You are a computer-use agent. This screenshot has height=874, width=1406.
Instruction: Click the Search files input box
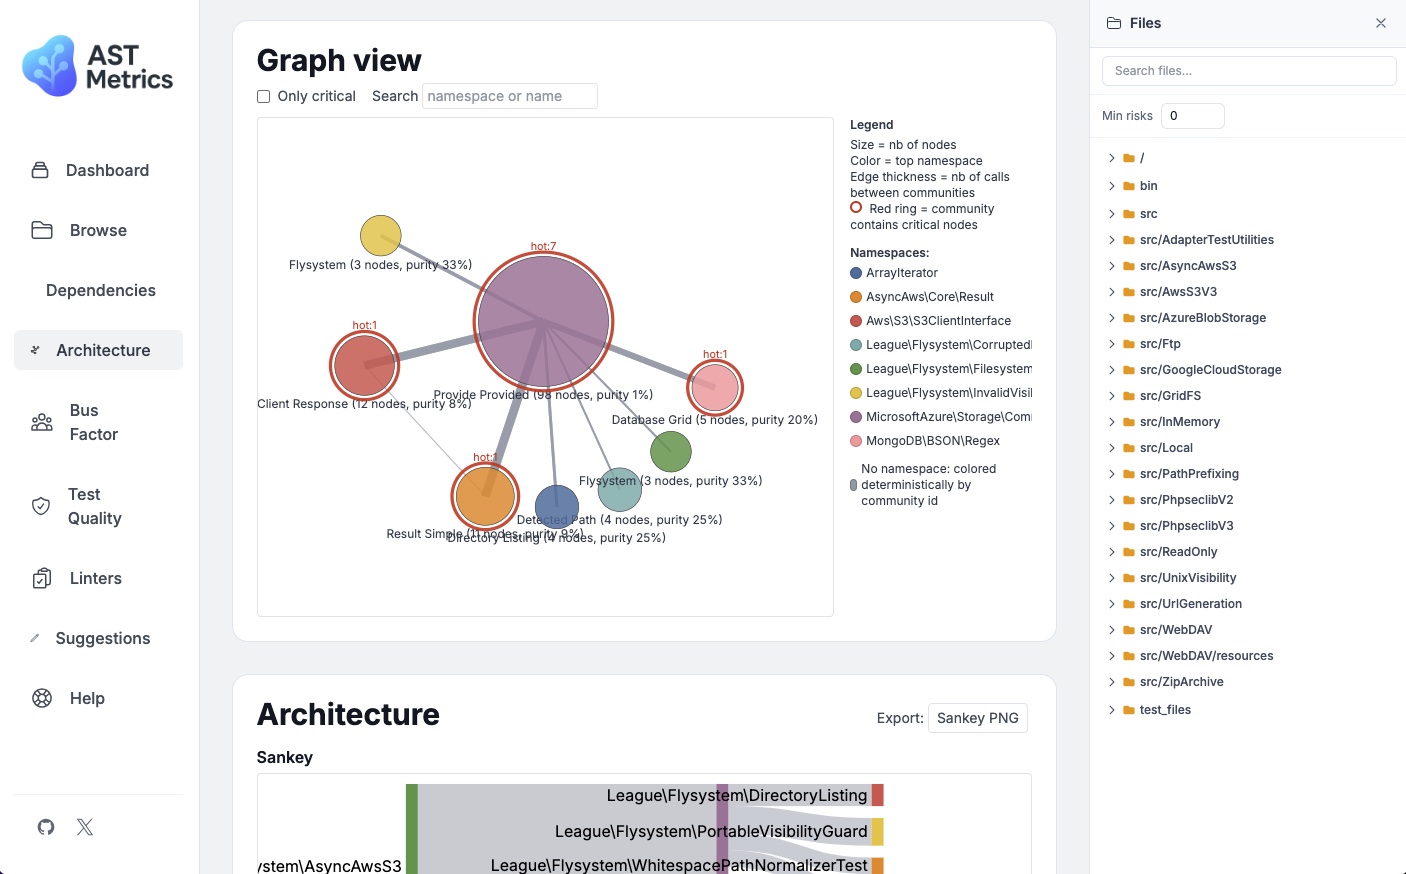click(1248, 71)
